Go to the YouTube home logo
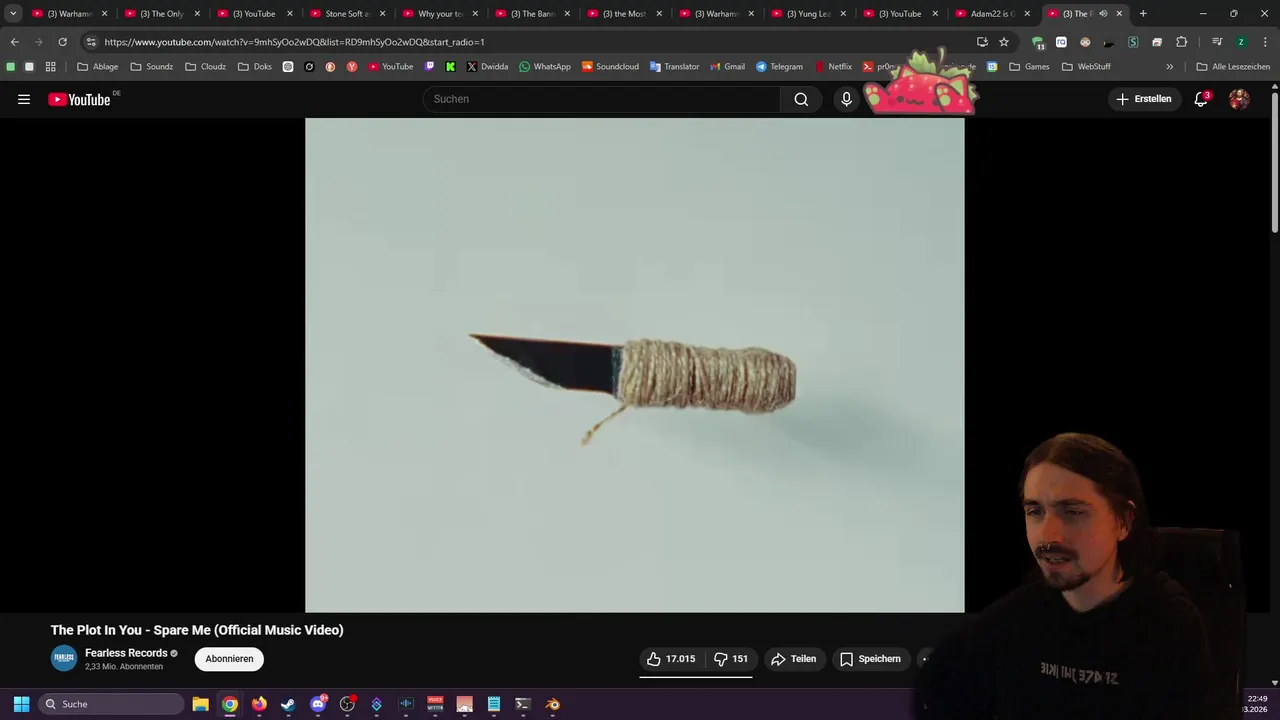The width and height of the screenshot is (1280, 720). click(x=79, y=99)
